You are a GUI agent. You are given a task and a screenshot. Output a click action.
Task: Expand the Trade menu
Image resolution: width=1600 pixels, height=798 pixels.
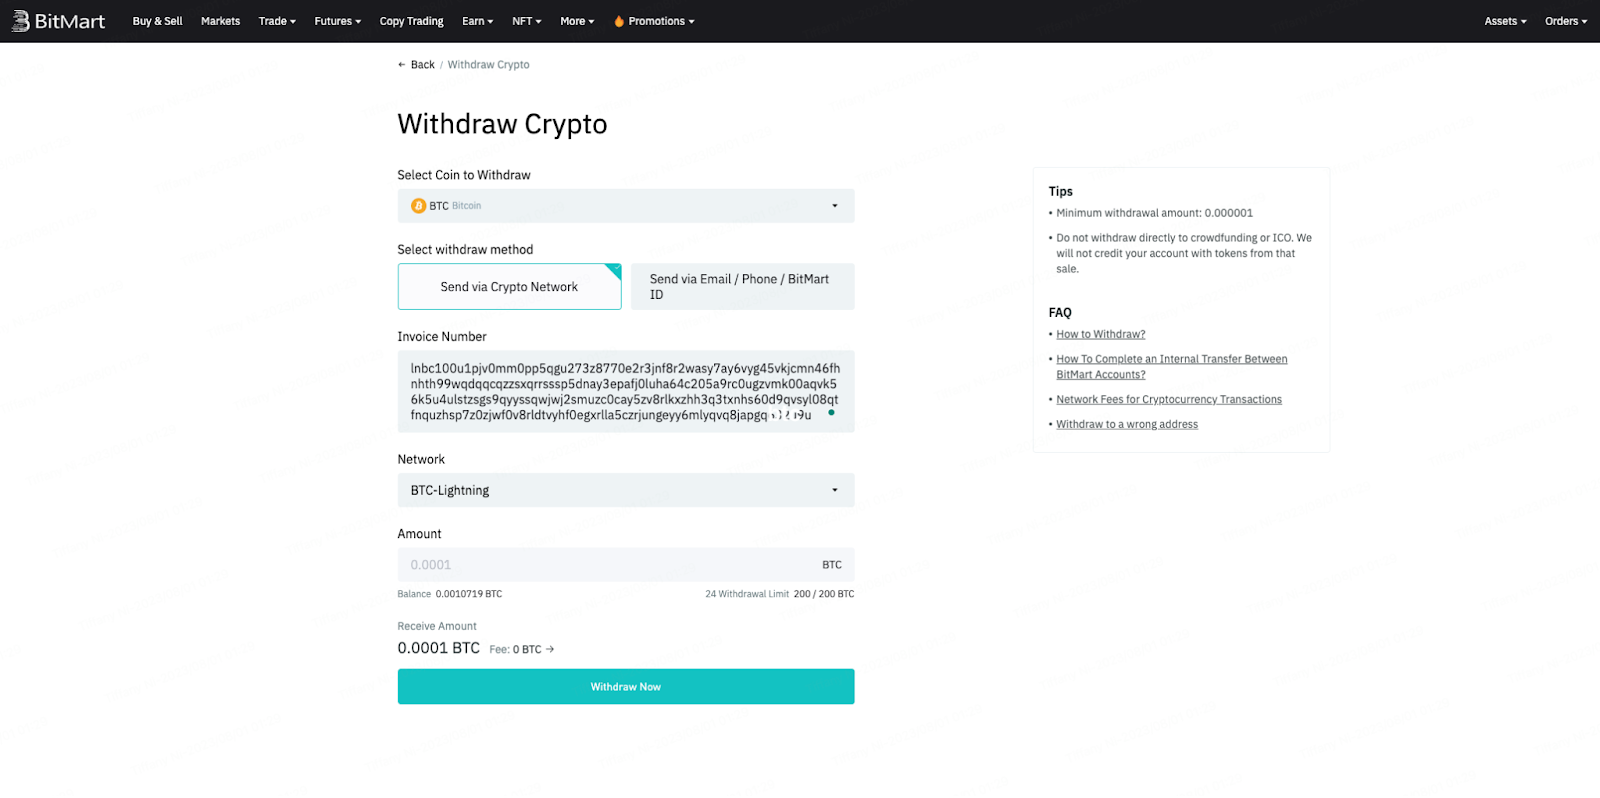tap(277, 21)
